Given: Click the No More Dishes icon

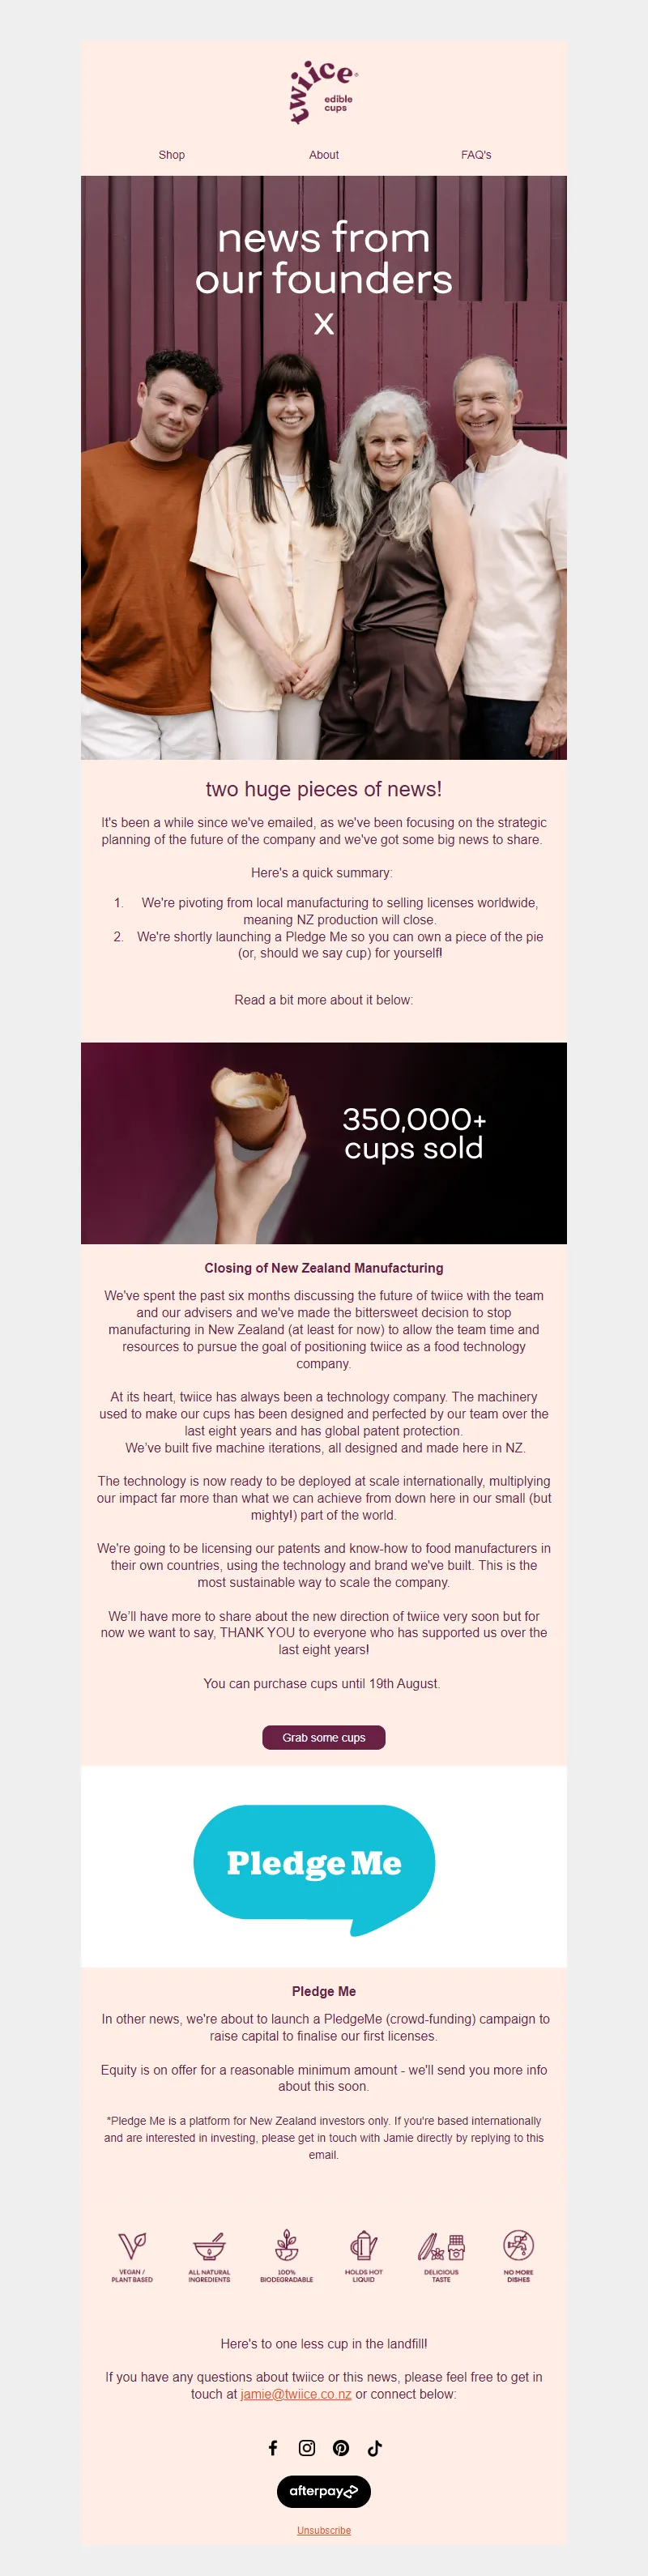Looking at the screenshot, I should click(518, 2254).
